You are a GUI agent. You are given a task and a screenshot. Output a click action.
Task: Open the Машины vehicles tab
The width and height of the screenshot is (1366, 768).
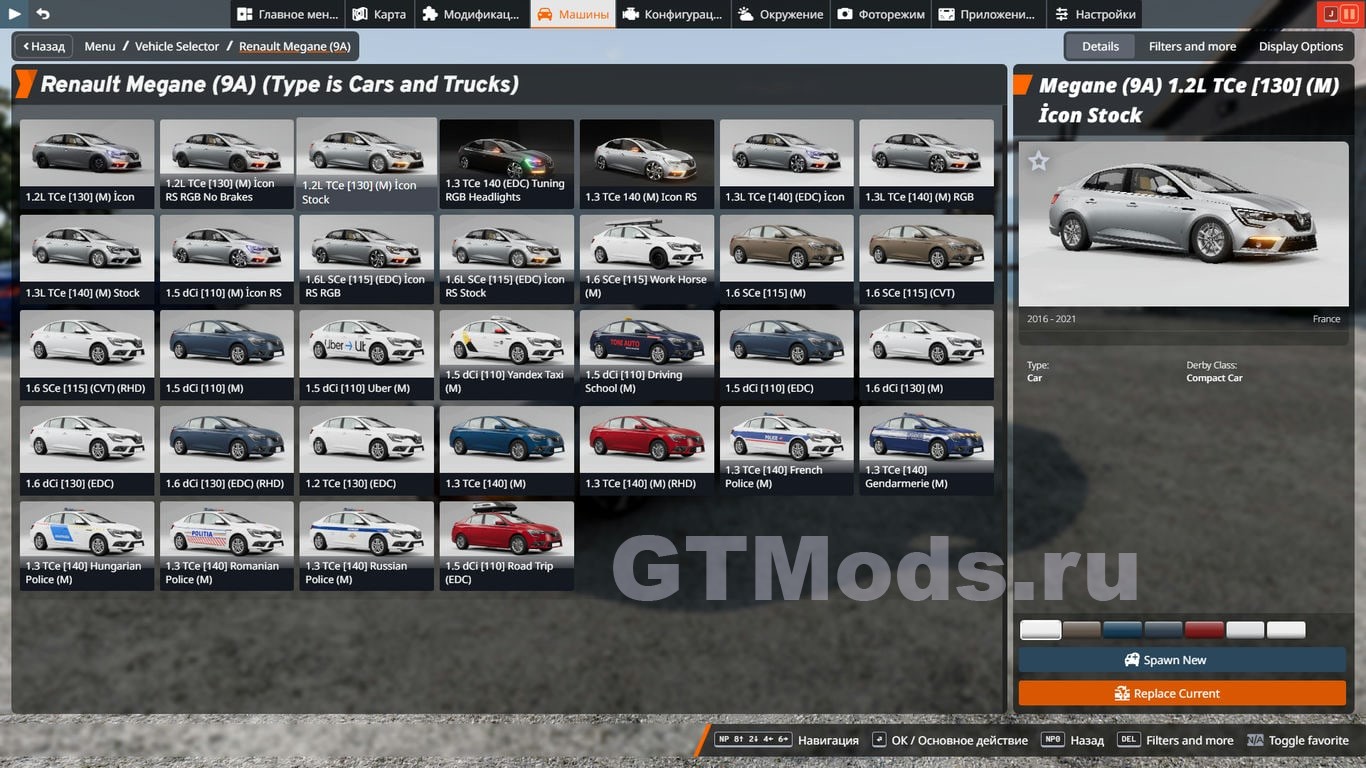pyautogui.click(x=573, y=14)
